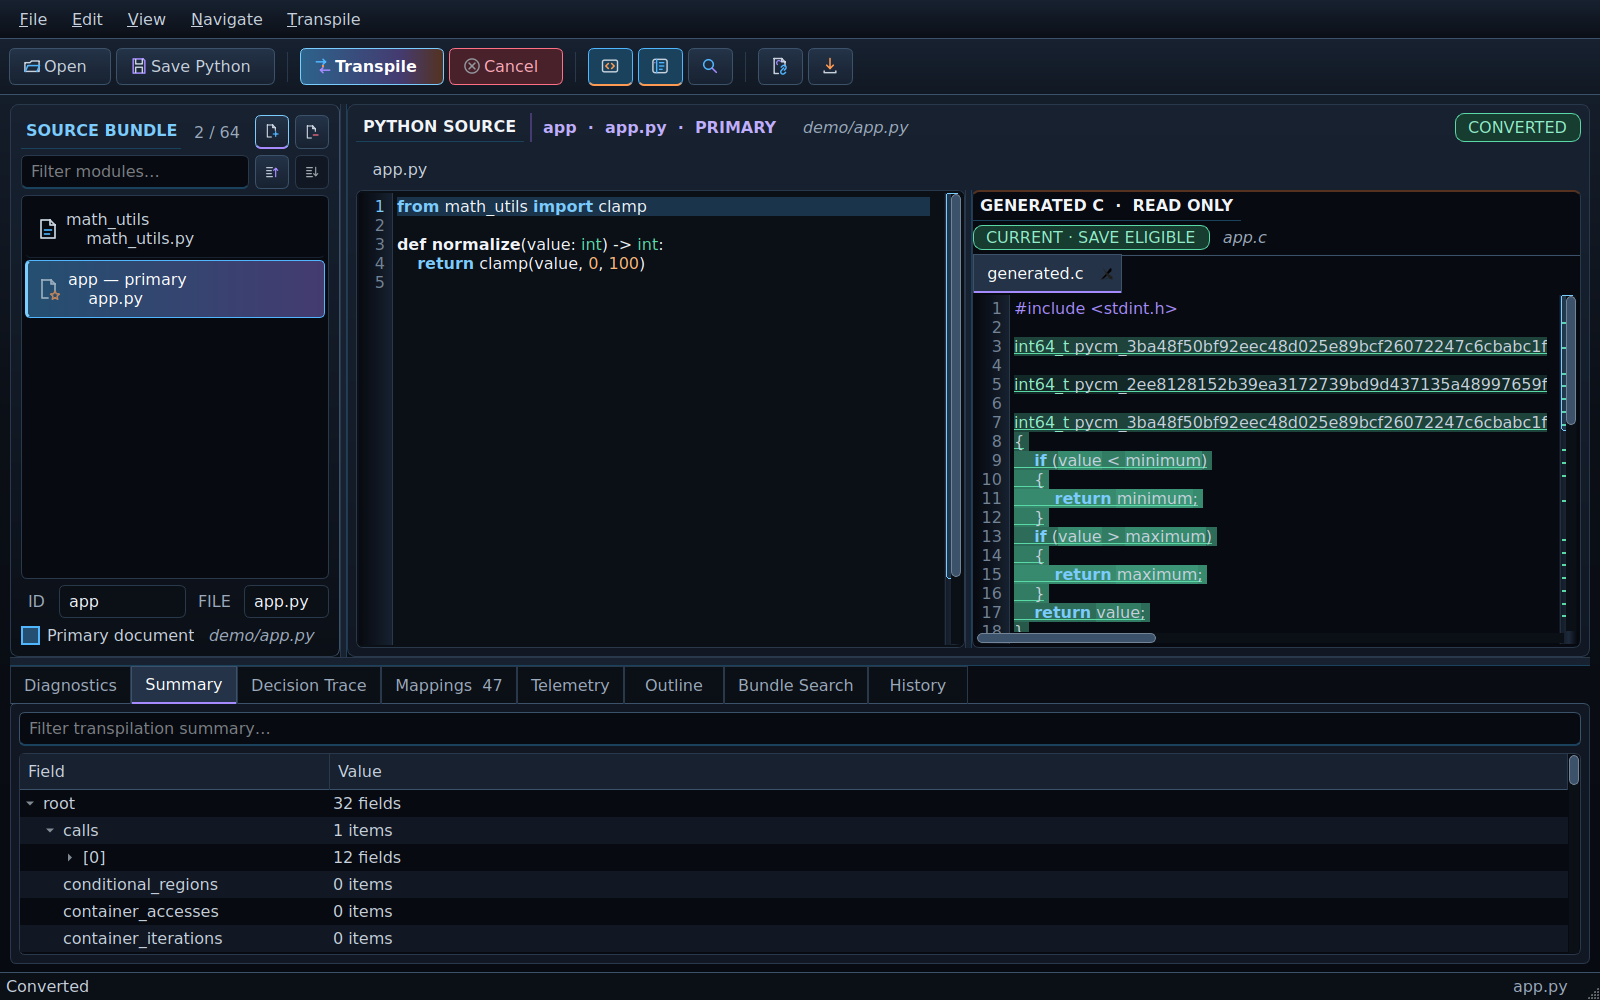
Task: Click the Converted status bar text
Action: pos(47,986)
